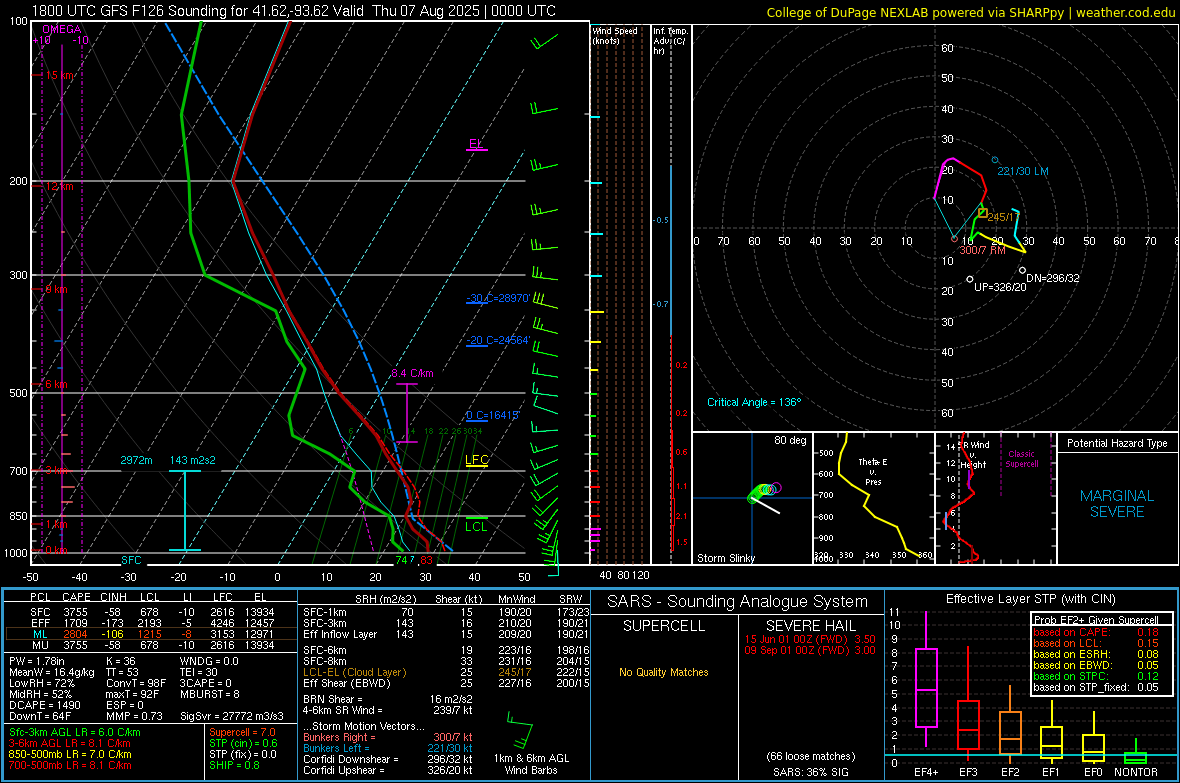This screenshot has height=783, width=1180.
Task: Click the -30 C=28970' height label
Action: coord(497,298)
